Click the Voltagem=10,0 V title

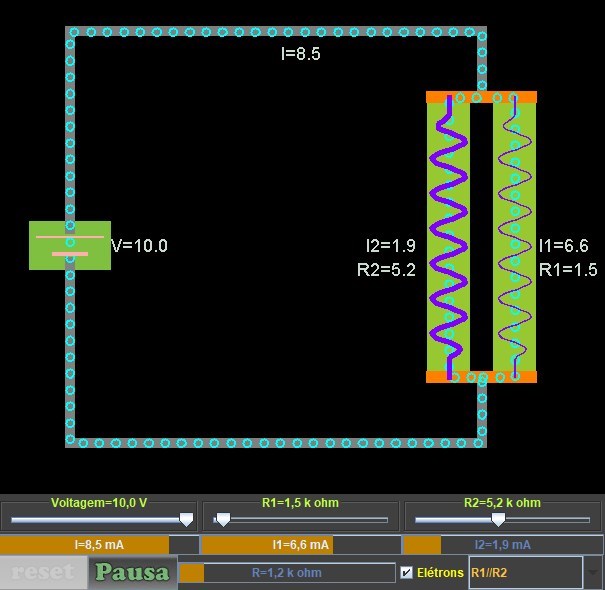(x=99, y=503)
